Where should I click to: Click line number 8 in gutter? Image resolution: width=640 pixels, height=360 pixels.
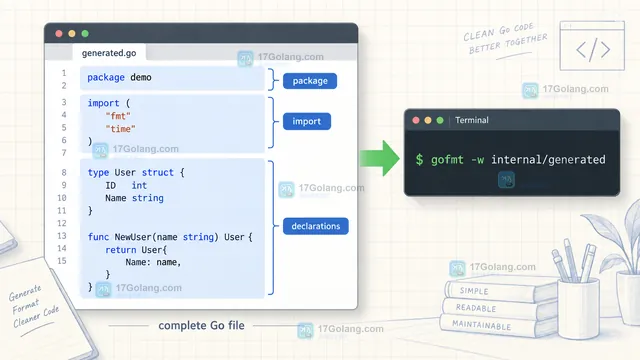pyautogui.click(x=64, y=173)
